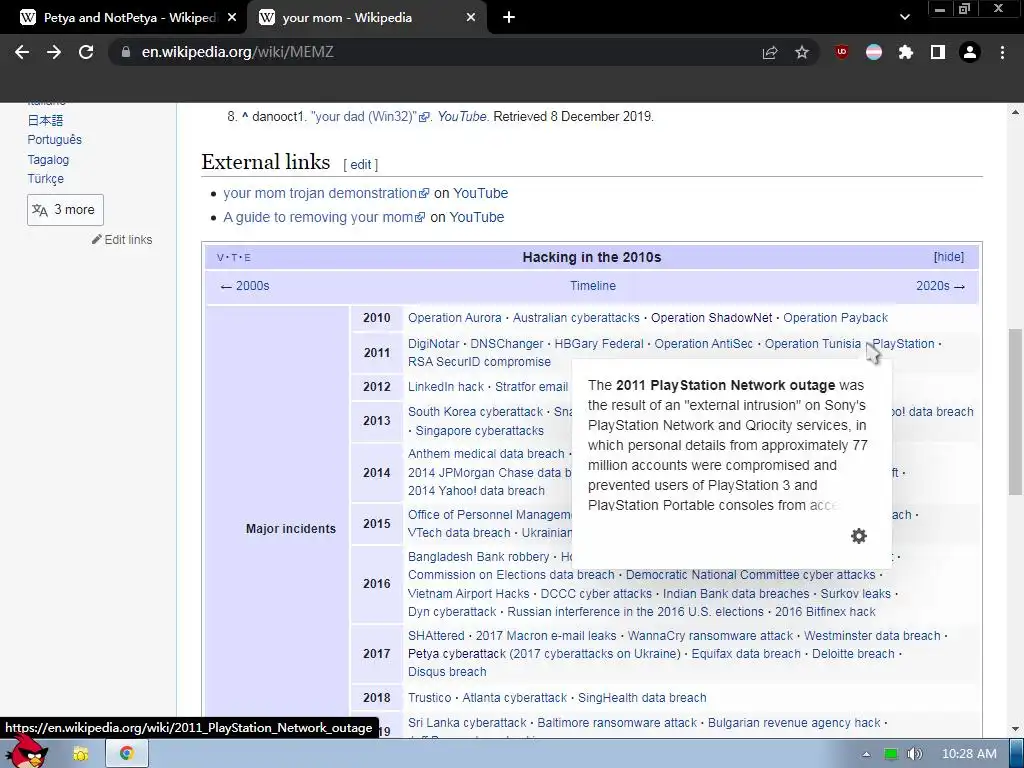
Task: Go to the 2020s navbox link
Action: pyautogui.click(x=940, y=286)
